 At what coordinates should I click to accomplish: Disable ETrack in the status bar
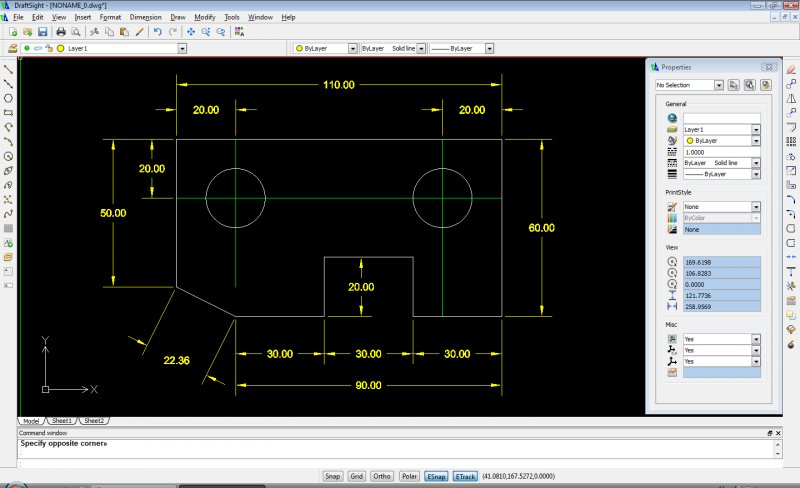coord(465,476)
